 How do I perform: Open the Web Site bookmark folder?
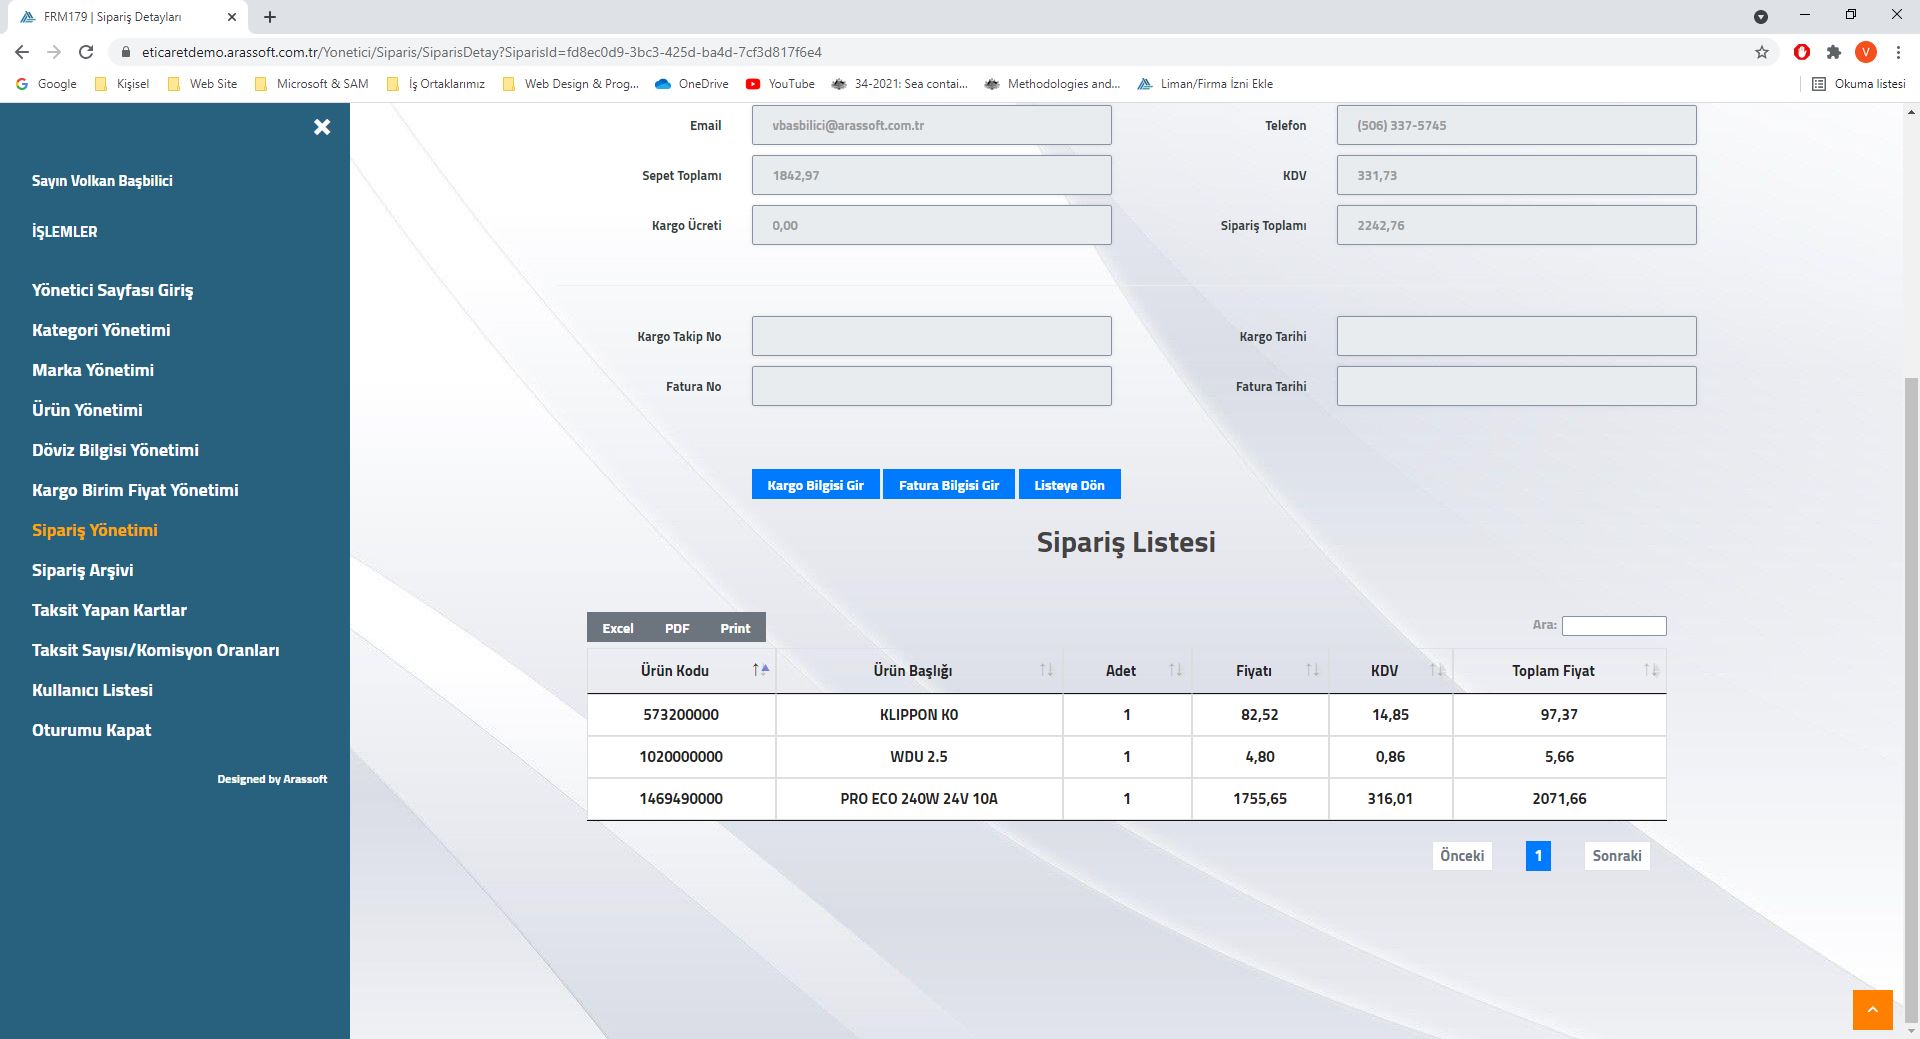coord(202,84)
